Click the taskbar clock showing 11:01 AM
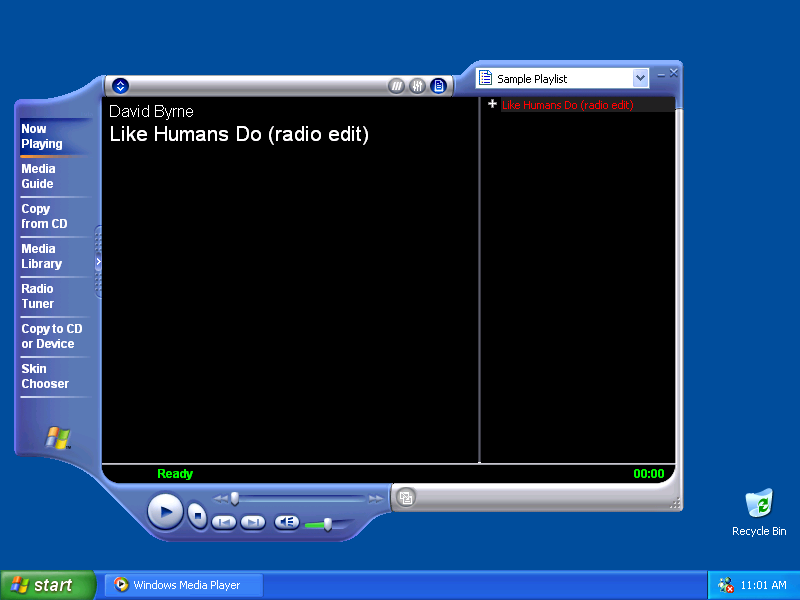 point(763,585)
